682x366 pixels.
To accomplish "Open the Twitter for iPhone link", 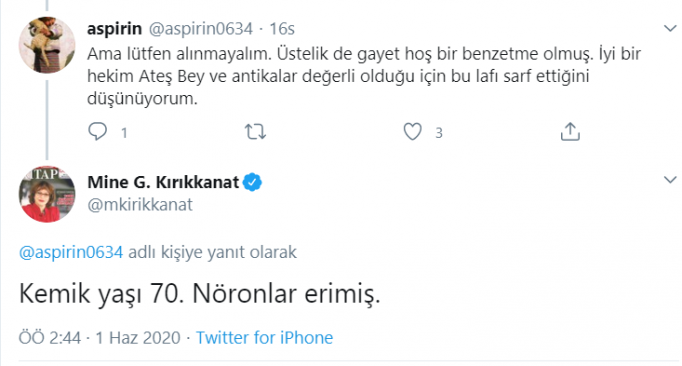I will (x=264, y=338).
